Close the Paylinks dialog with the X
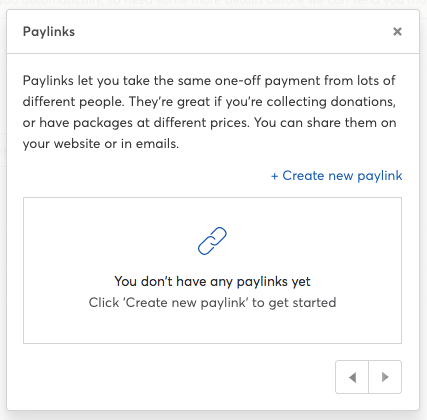Viewport: 427px width, 420px height. click(397, 32)
